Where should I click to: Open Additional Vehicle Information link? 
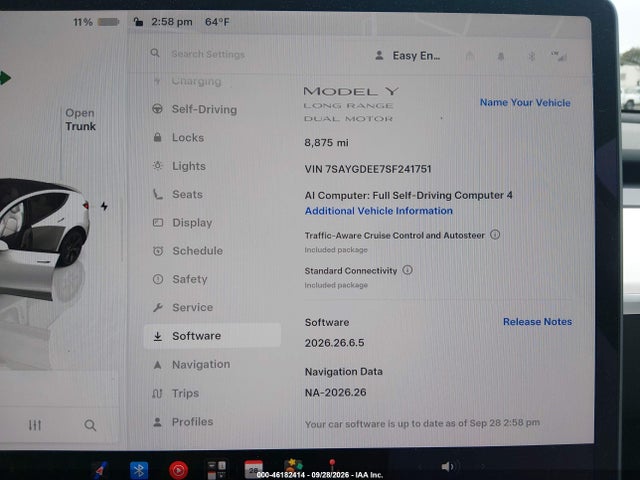coord(379,211)
